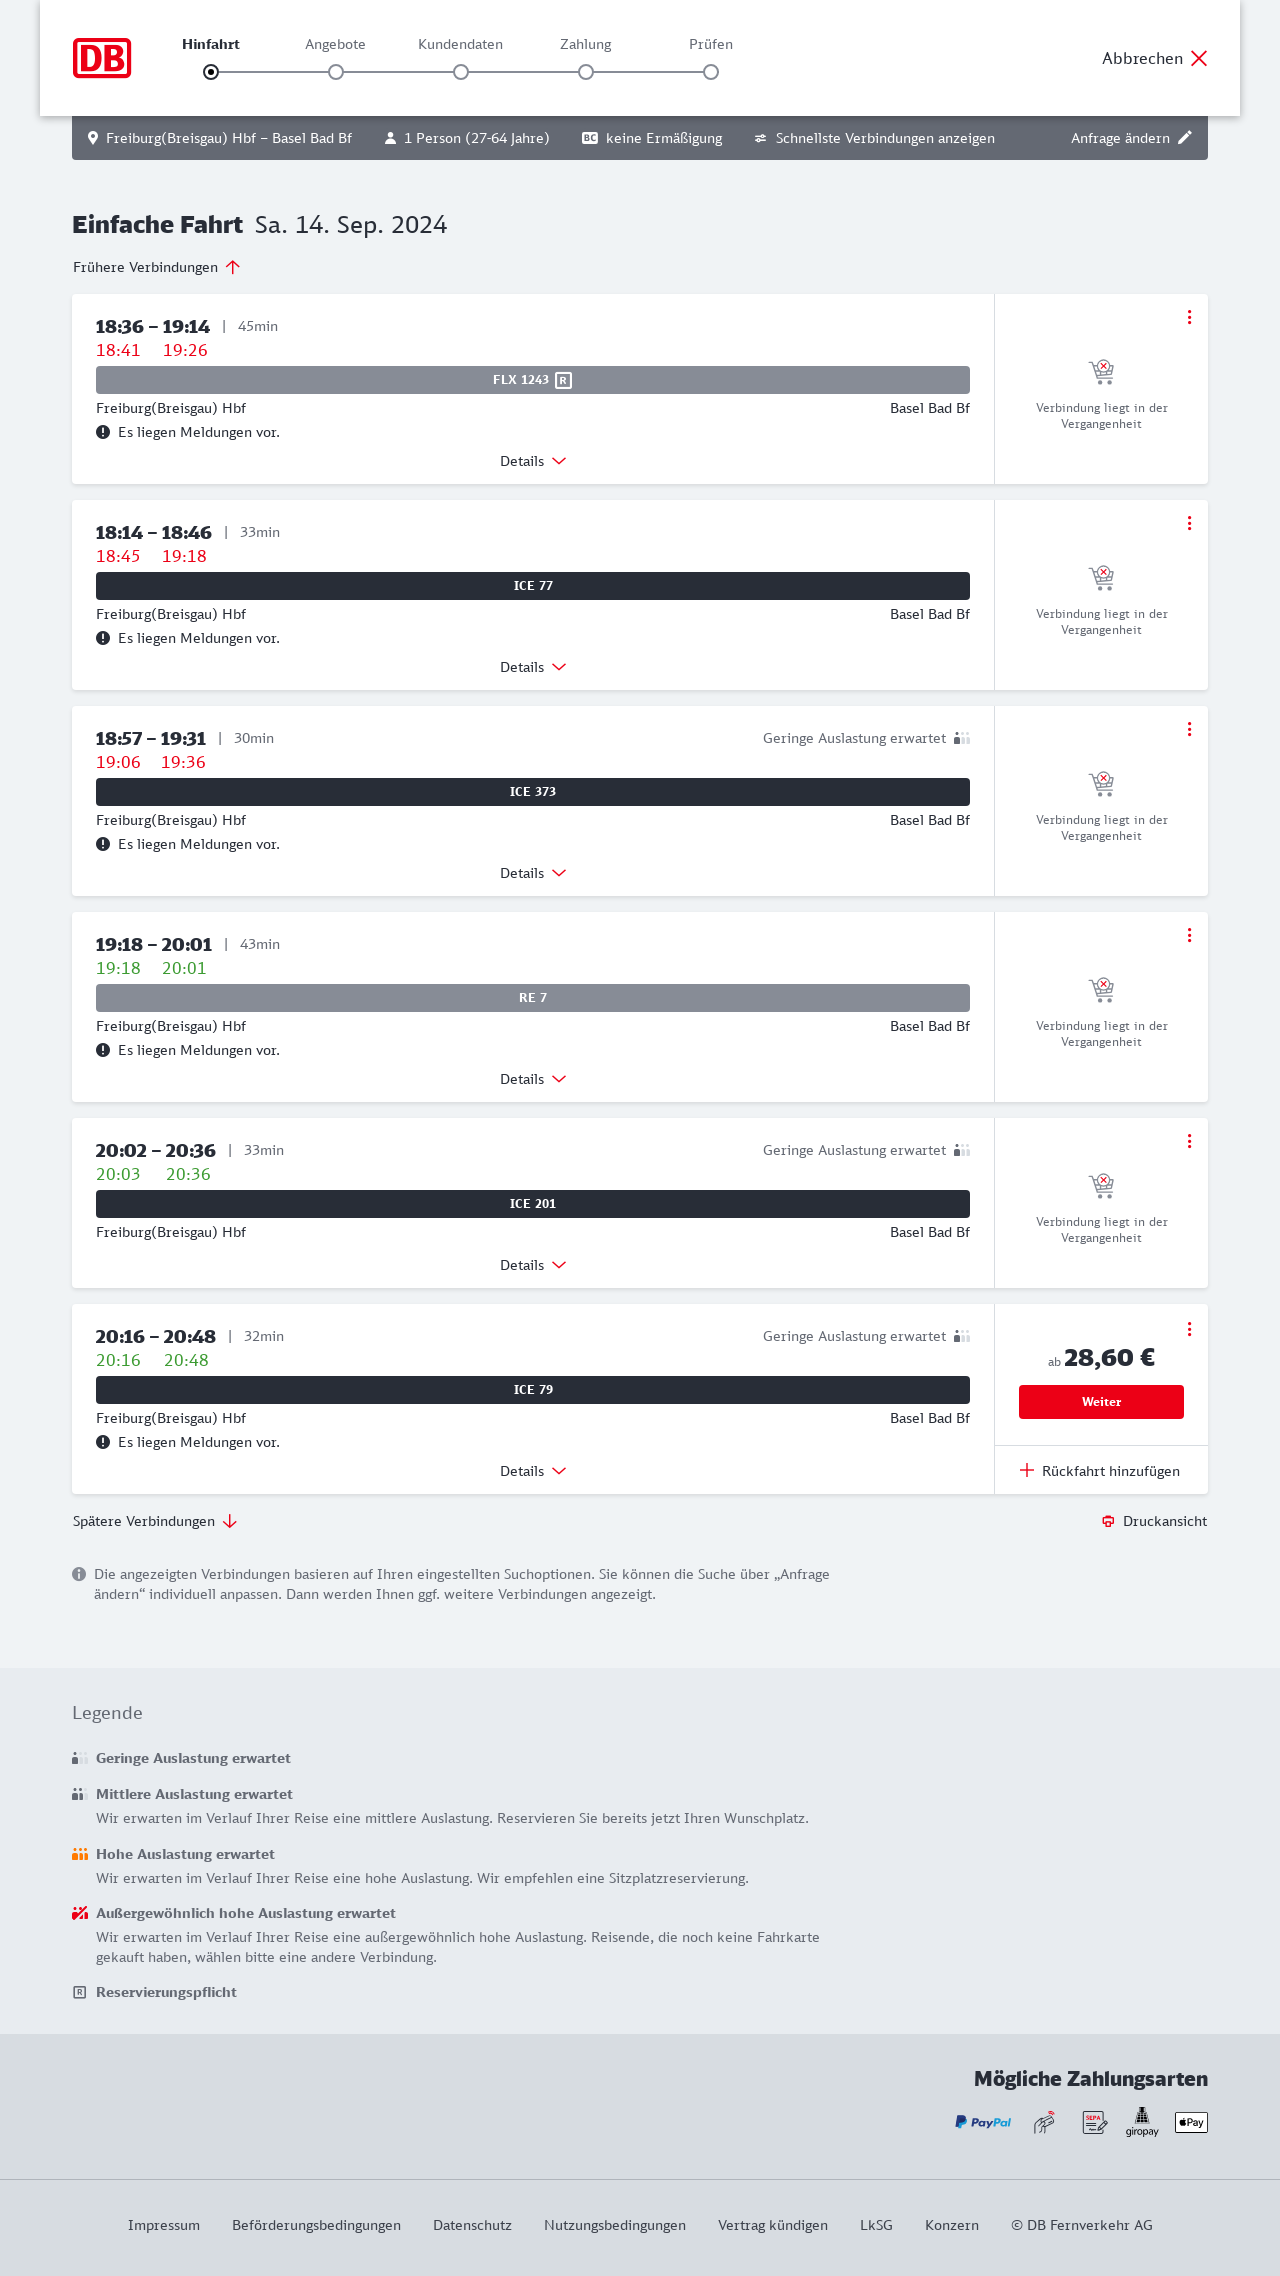
Task: Click the pencil icon beside Anfrage ändern
Action: click(x=1185, y=138)
